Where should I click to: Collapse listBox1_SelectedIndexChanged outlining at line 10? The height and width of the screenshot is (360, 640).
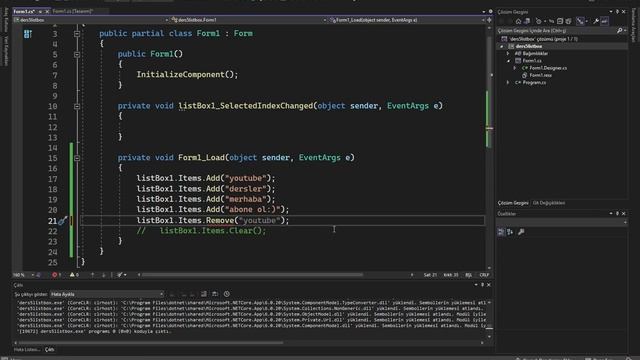(77, 106)
